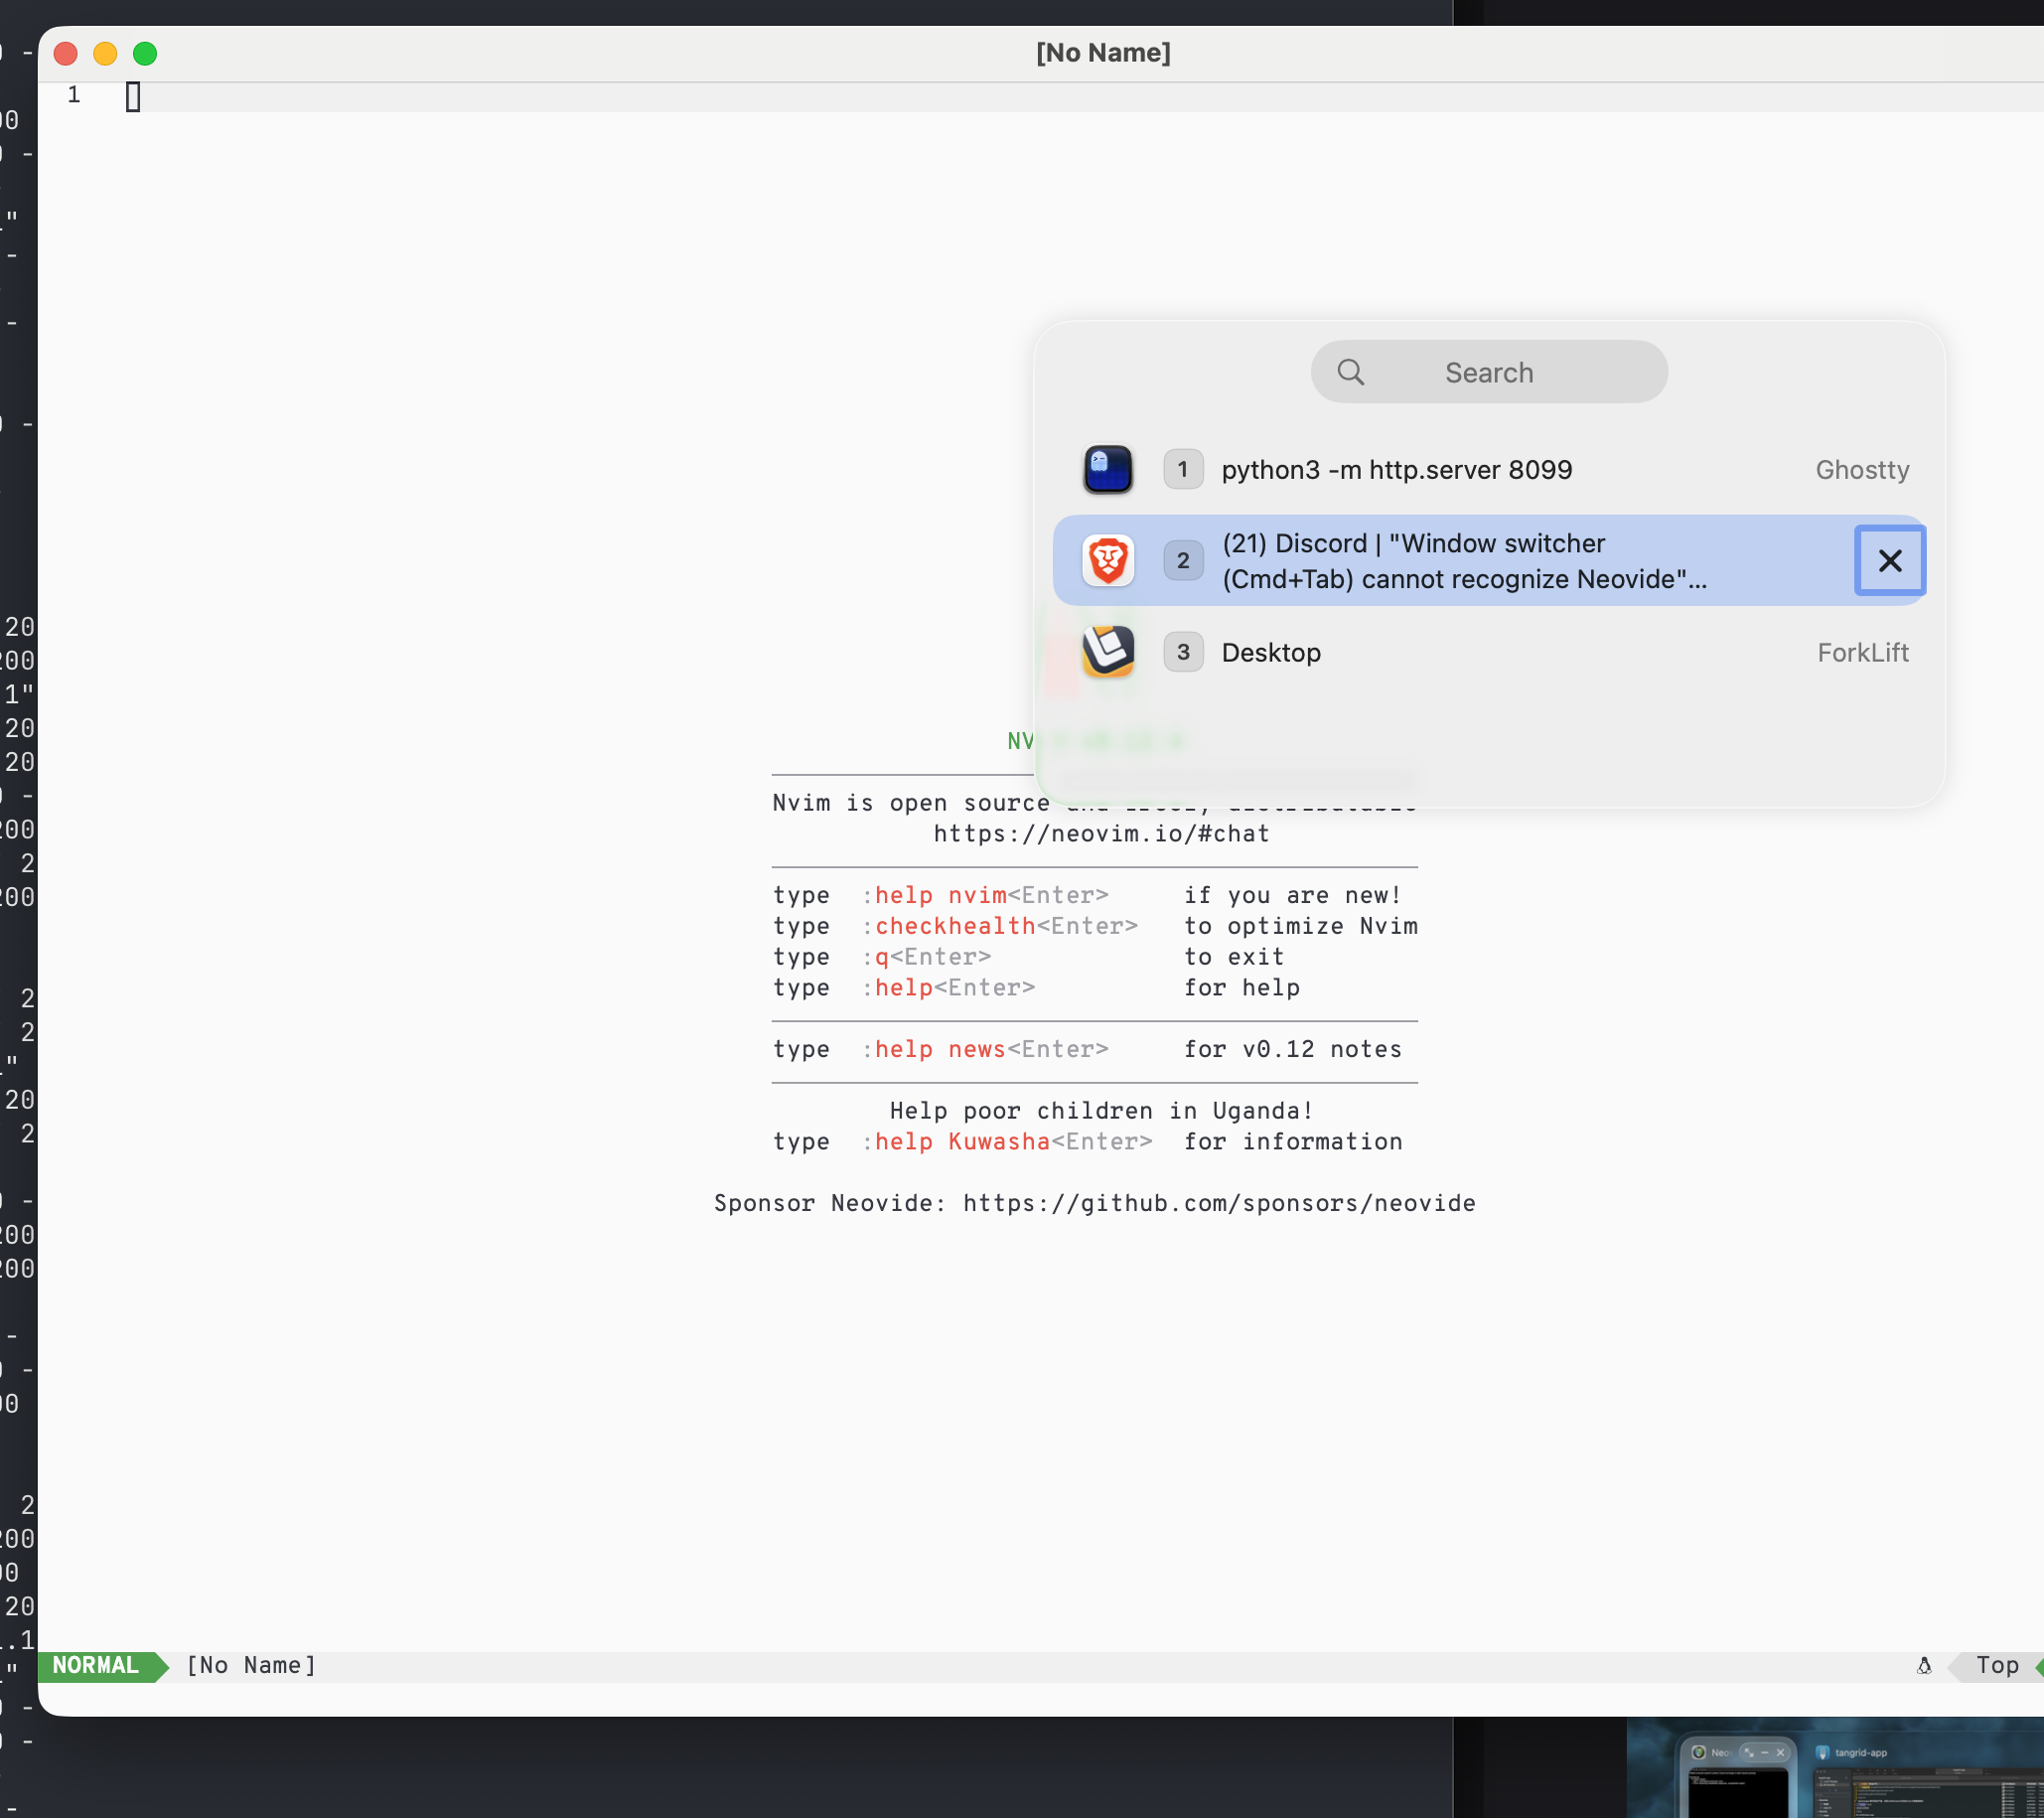Click the Neovide icon in the thumbnail preview

pos(1698,1752)
